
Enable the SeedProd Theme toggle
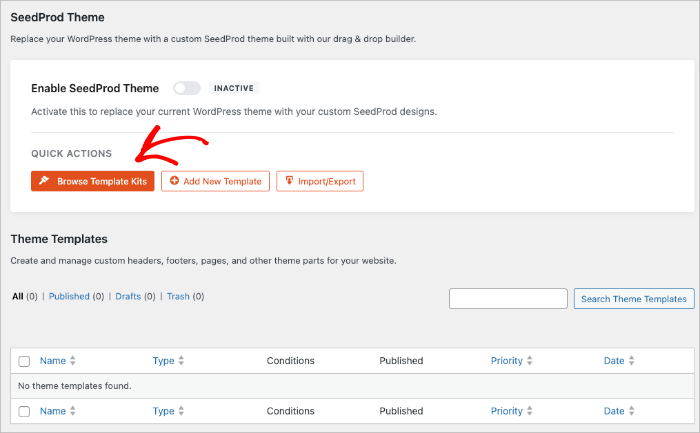[187, 88]
